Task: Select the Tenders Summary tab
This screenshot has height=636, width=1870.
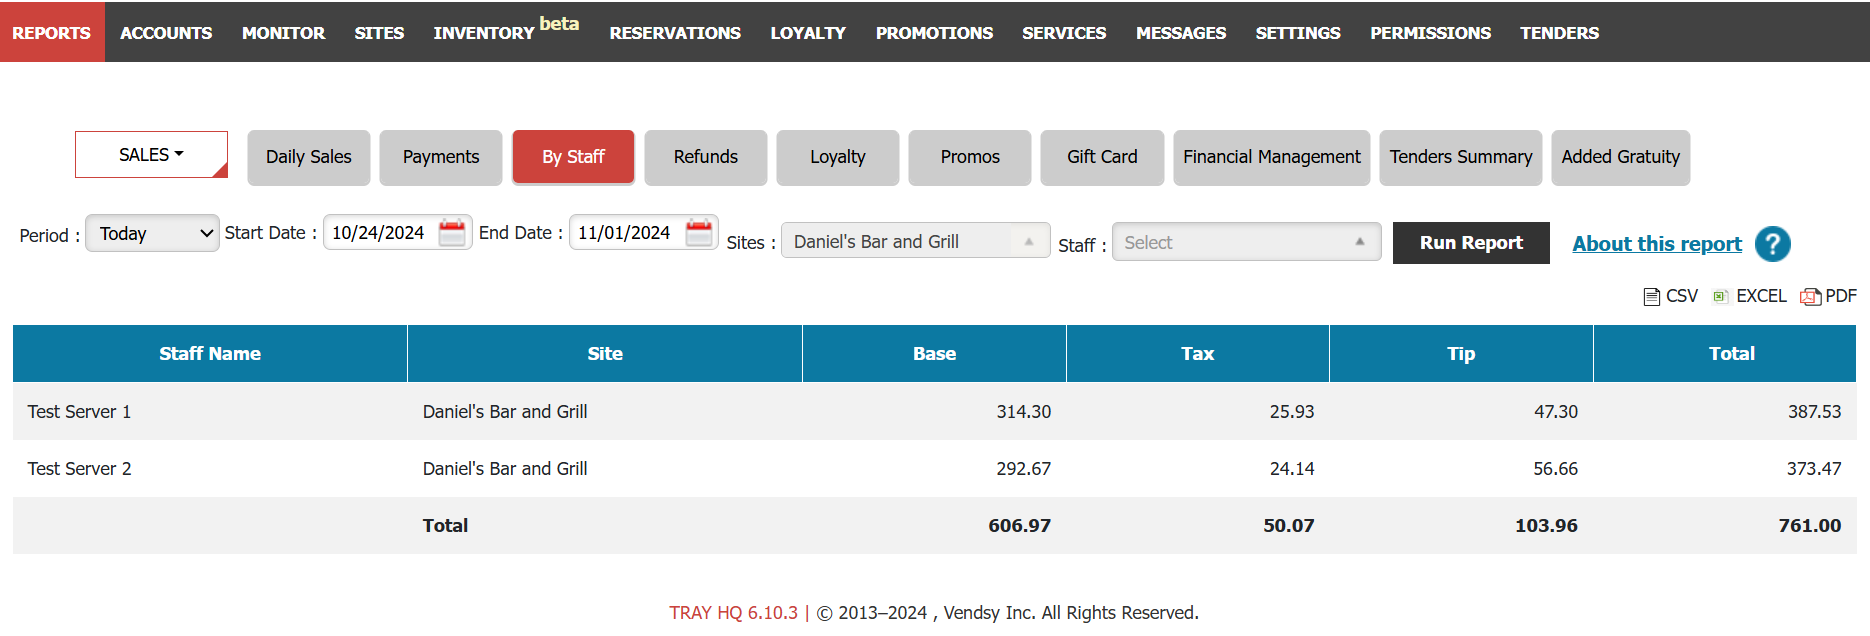Action: click(1460, 157)
